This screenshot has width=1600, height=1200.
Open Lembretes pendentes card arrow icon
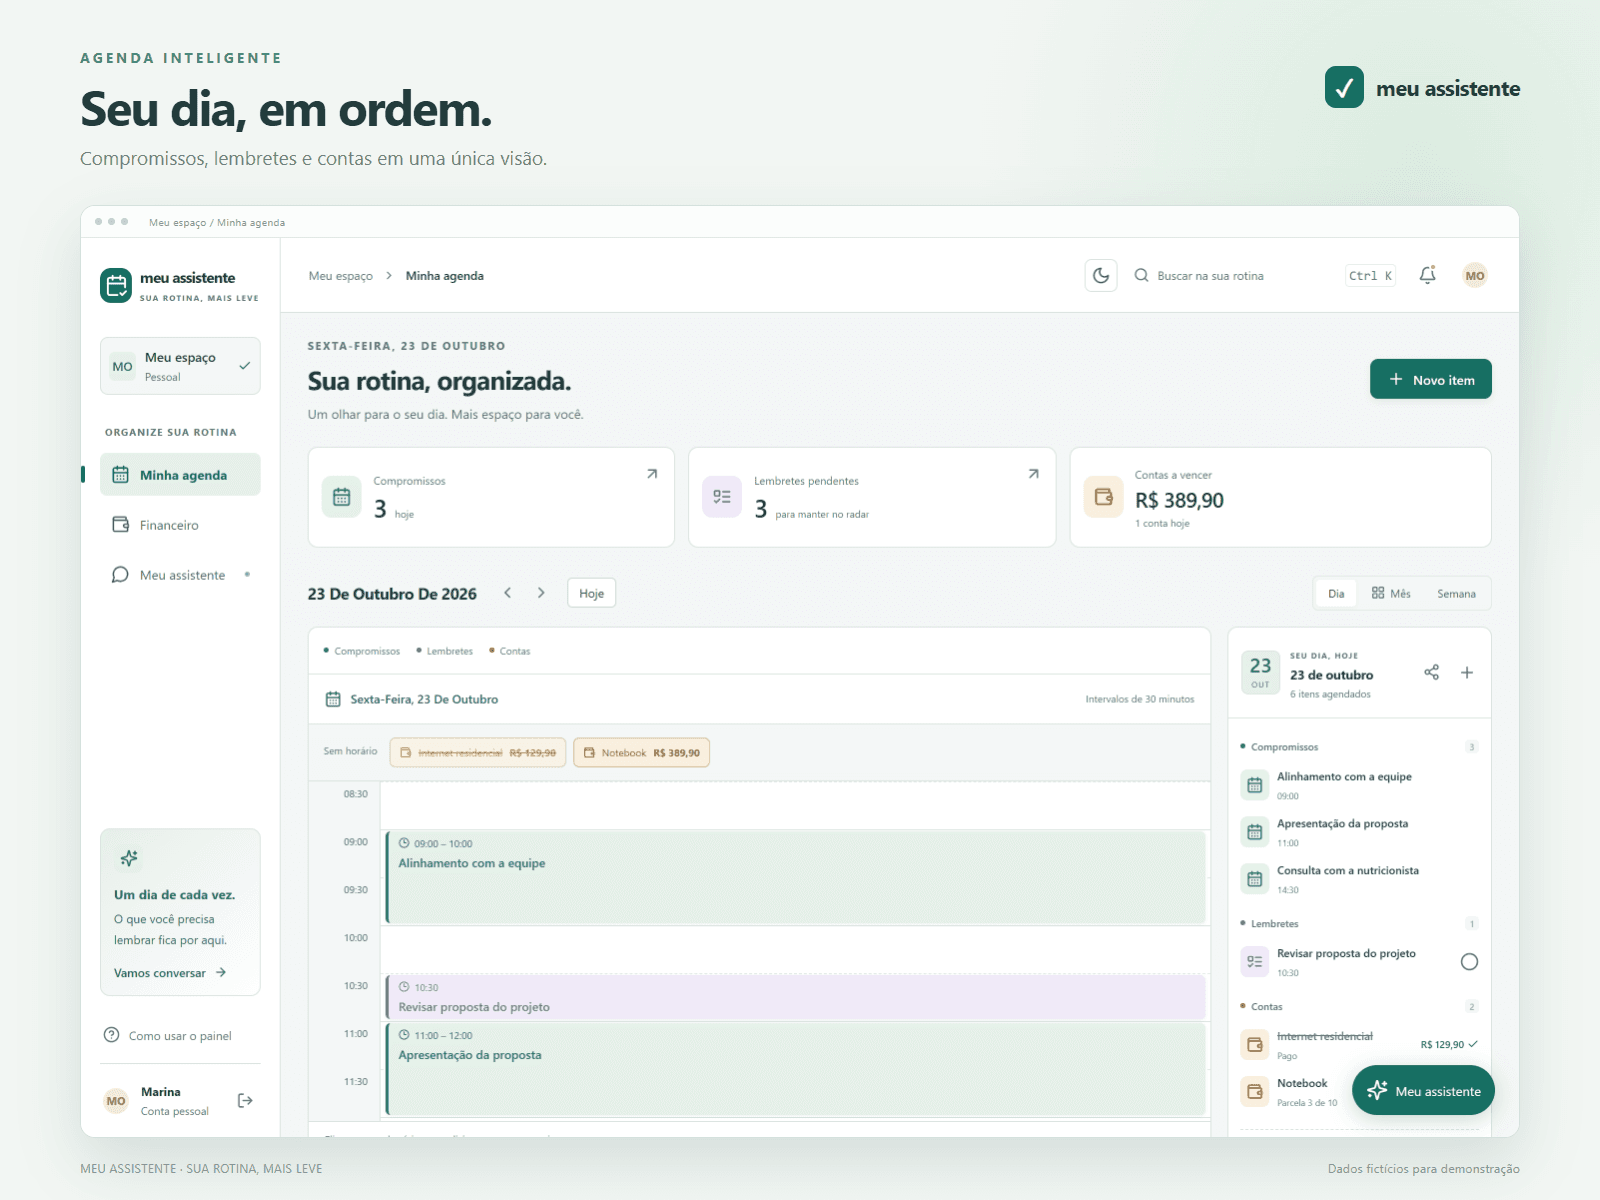1034,474
